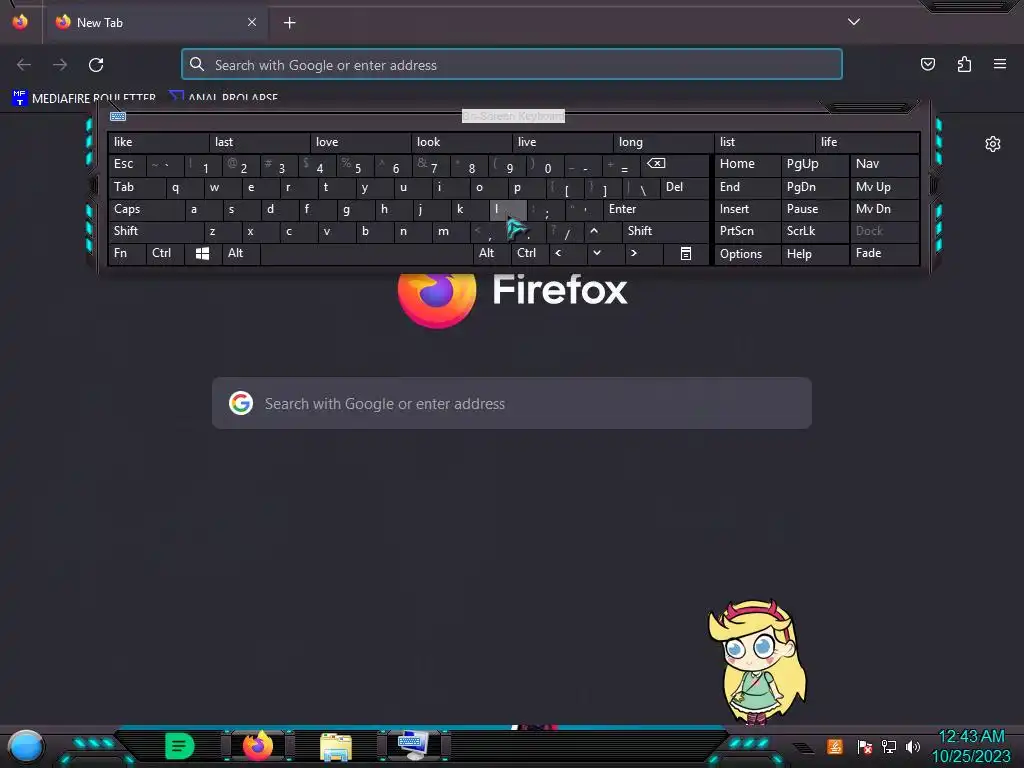Image resolution: width=1024 pixels, height=768 pixels.
Task: Open the green notes app on taskbar
Action: point(180,746)
